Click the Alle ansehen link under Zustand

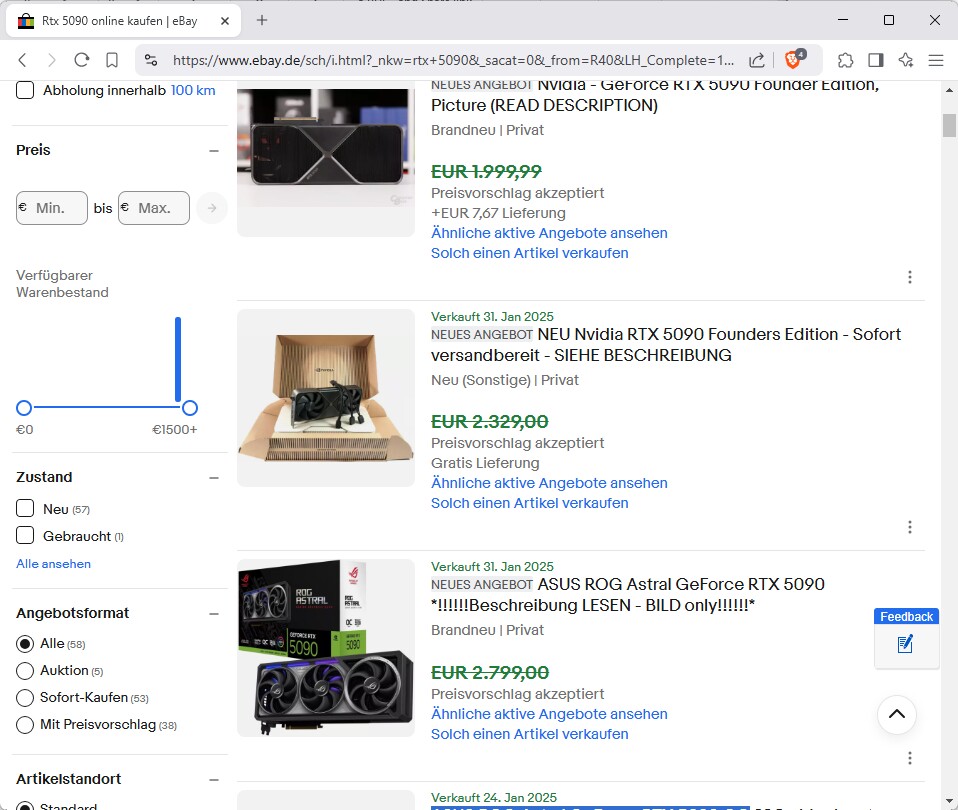click(53, 564)
